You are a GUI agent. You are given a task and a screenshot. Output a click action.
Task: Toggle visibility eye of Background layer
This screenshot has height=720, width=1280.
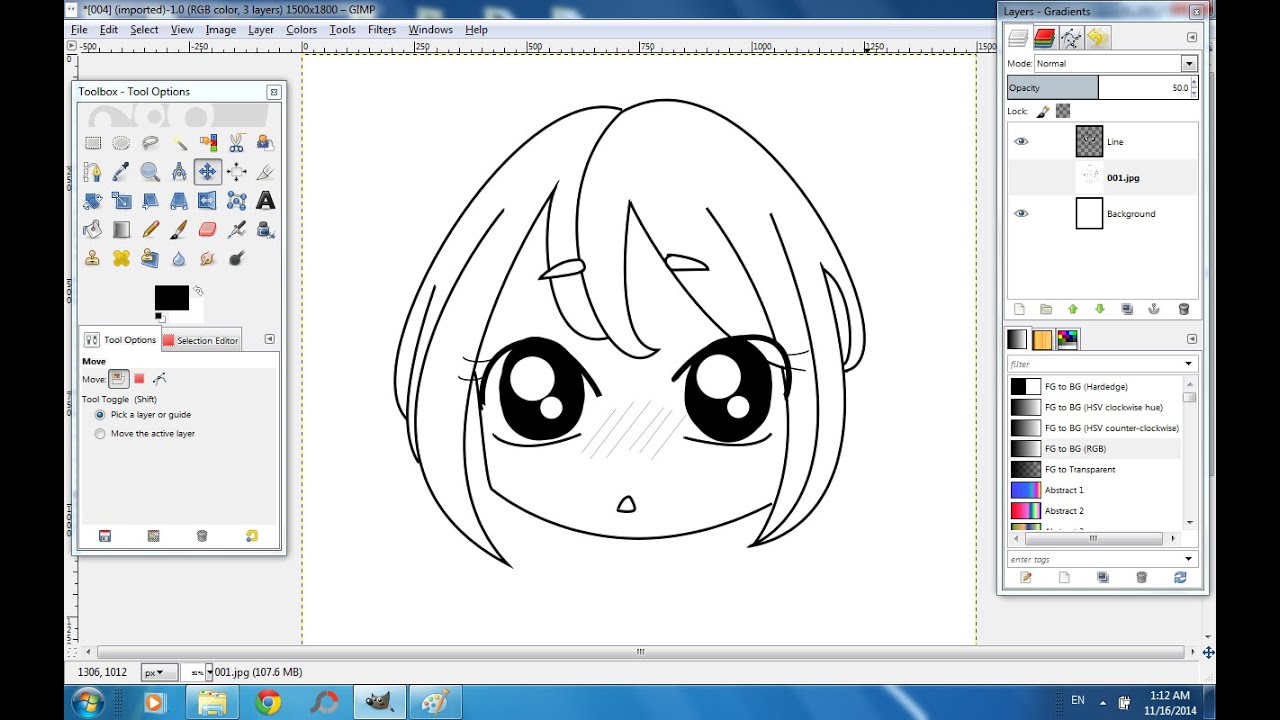tap(1021, 214)
